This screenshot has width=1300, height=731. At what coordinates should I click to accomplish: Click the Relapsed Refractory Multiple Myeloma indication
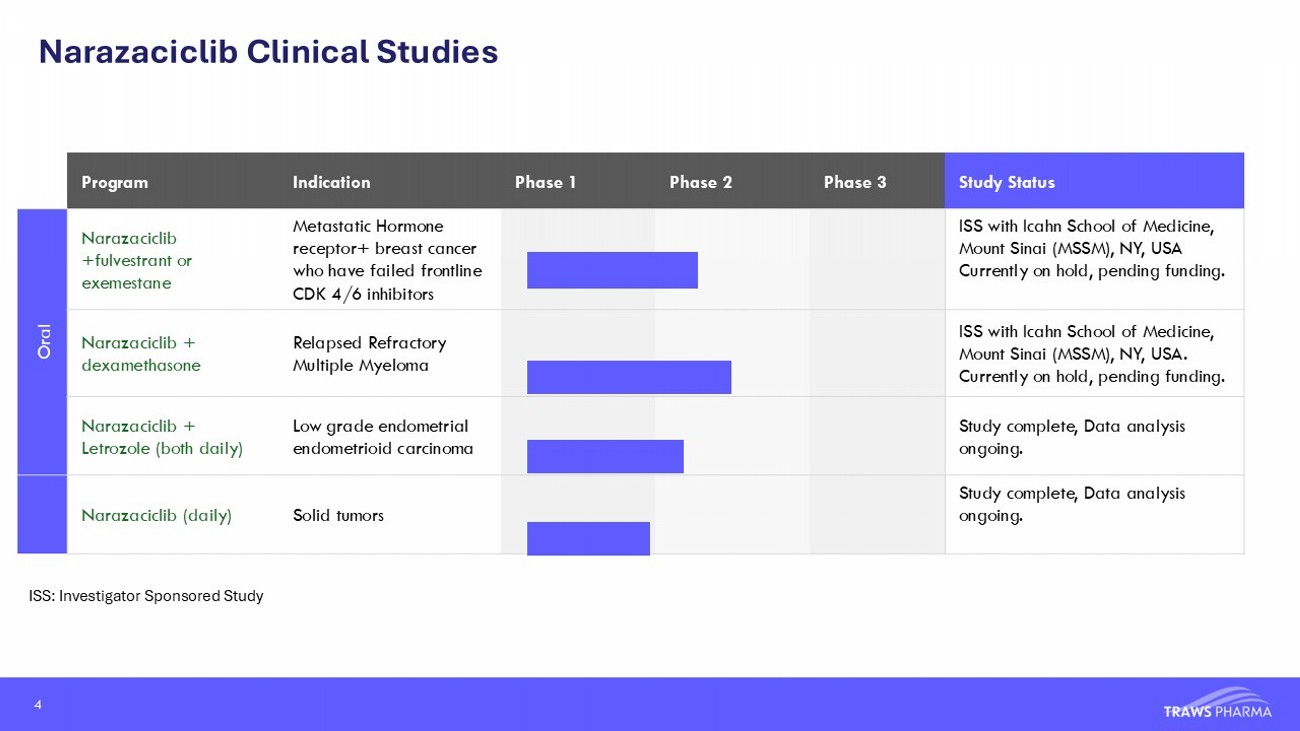click(x=369, y=354)
